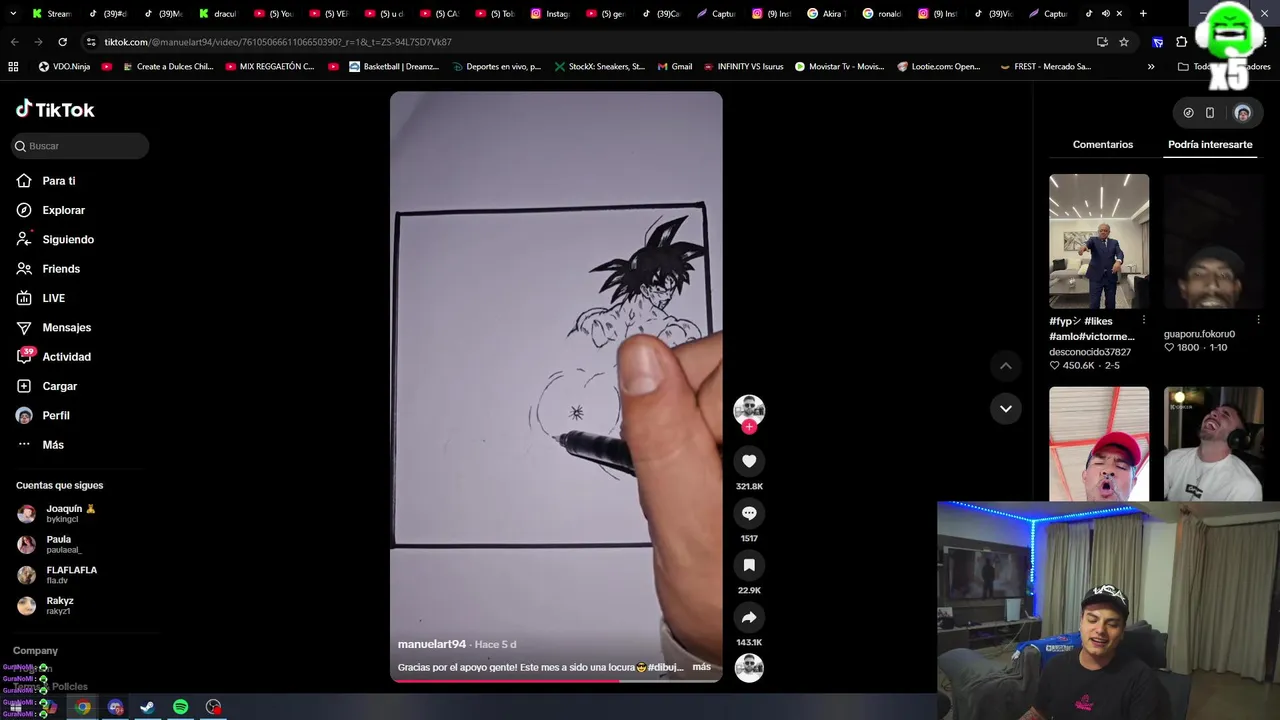This screenshot has width=1280, height=720.
Task: Open manuelart94 username on video
Action: click(x=432, y=644)
